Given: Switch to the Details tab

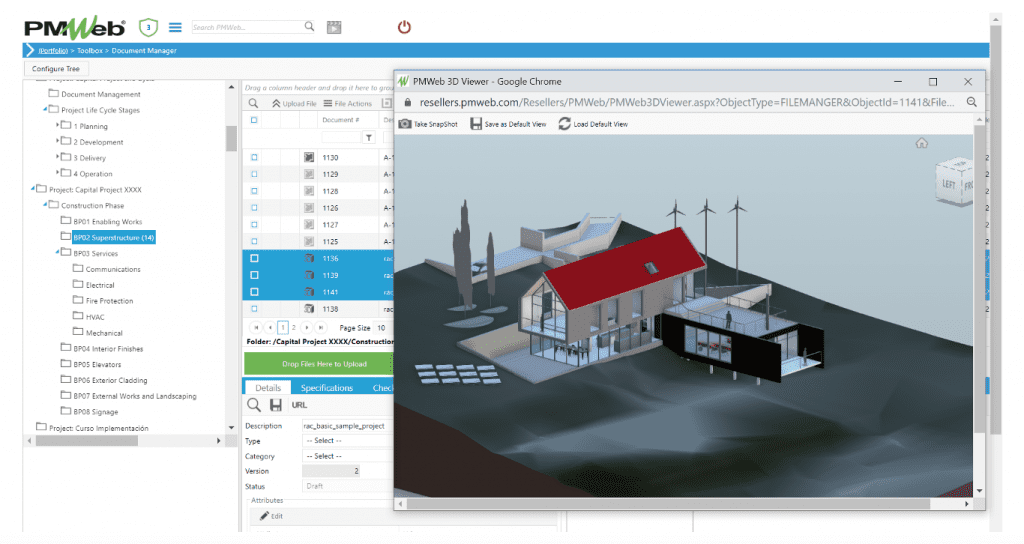Looking at the screenshot, I should coord(268,387).
